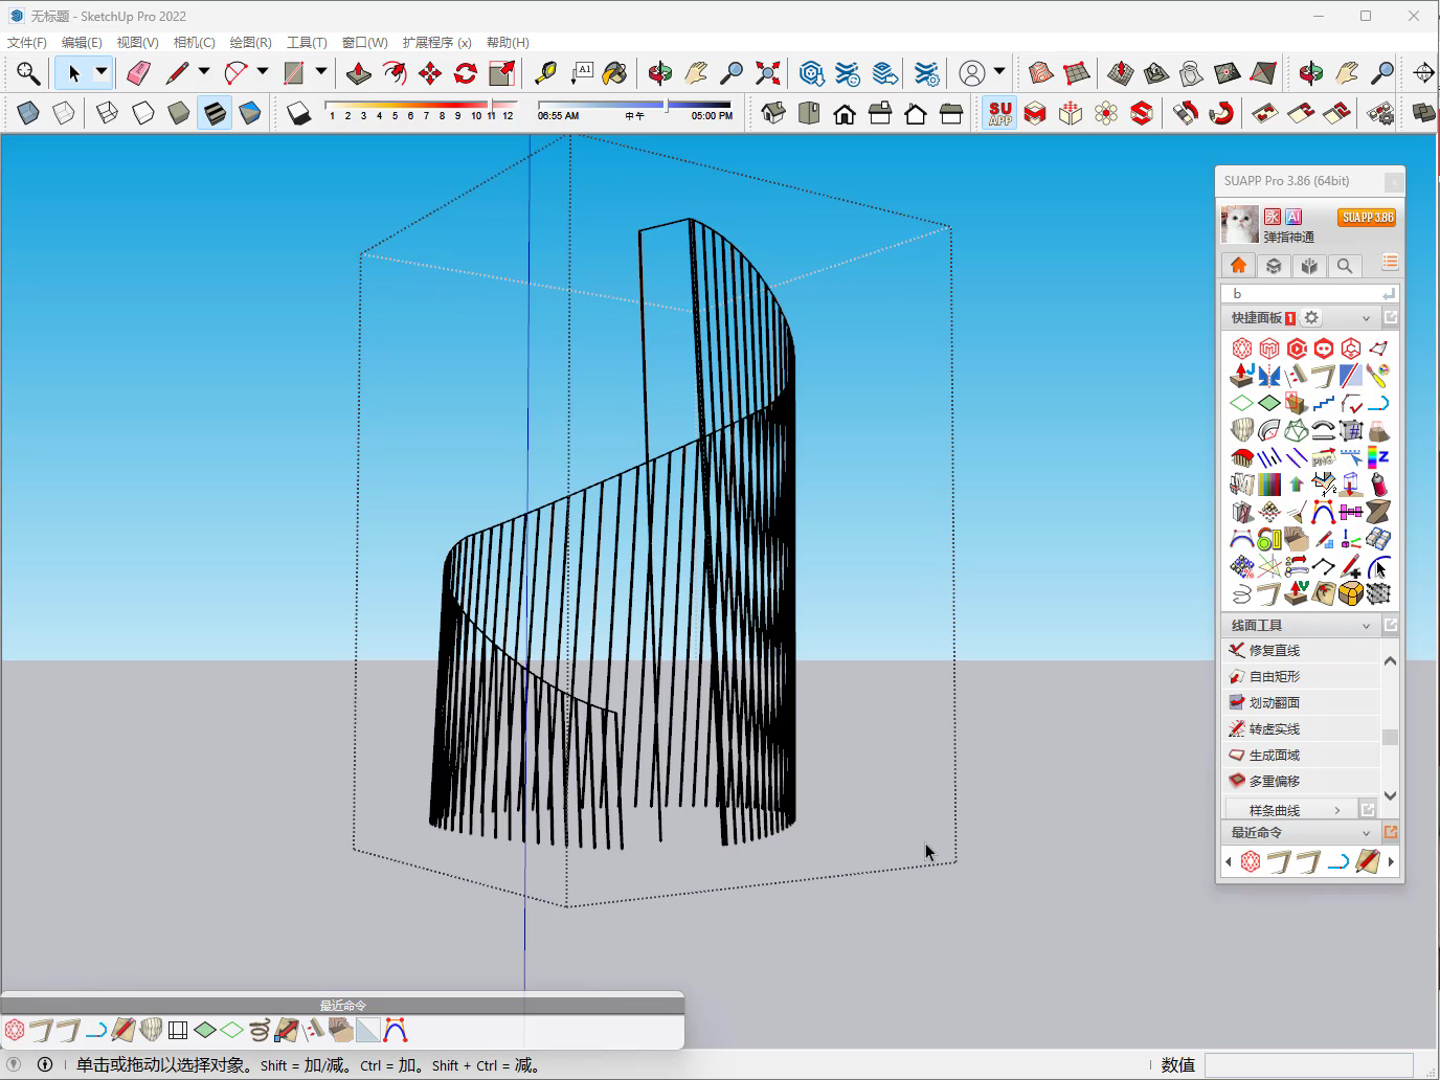
Task: Activate the Orbit tool
Action: point(660,73)
